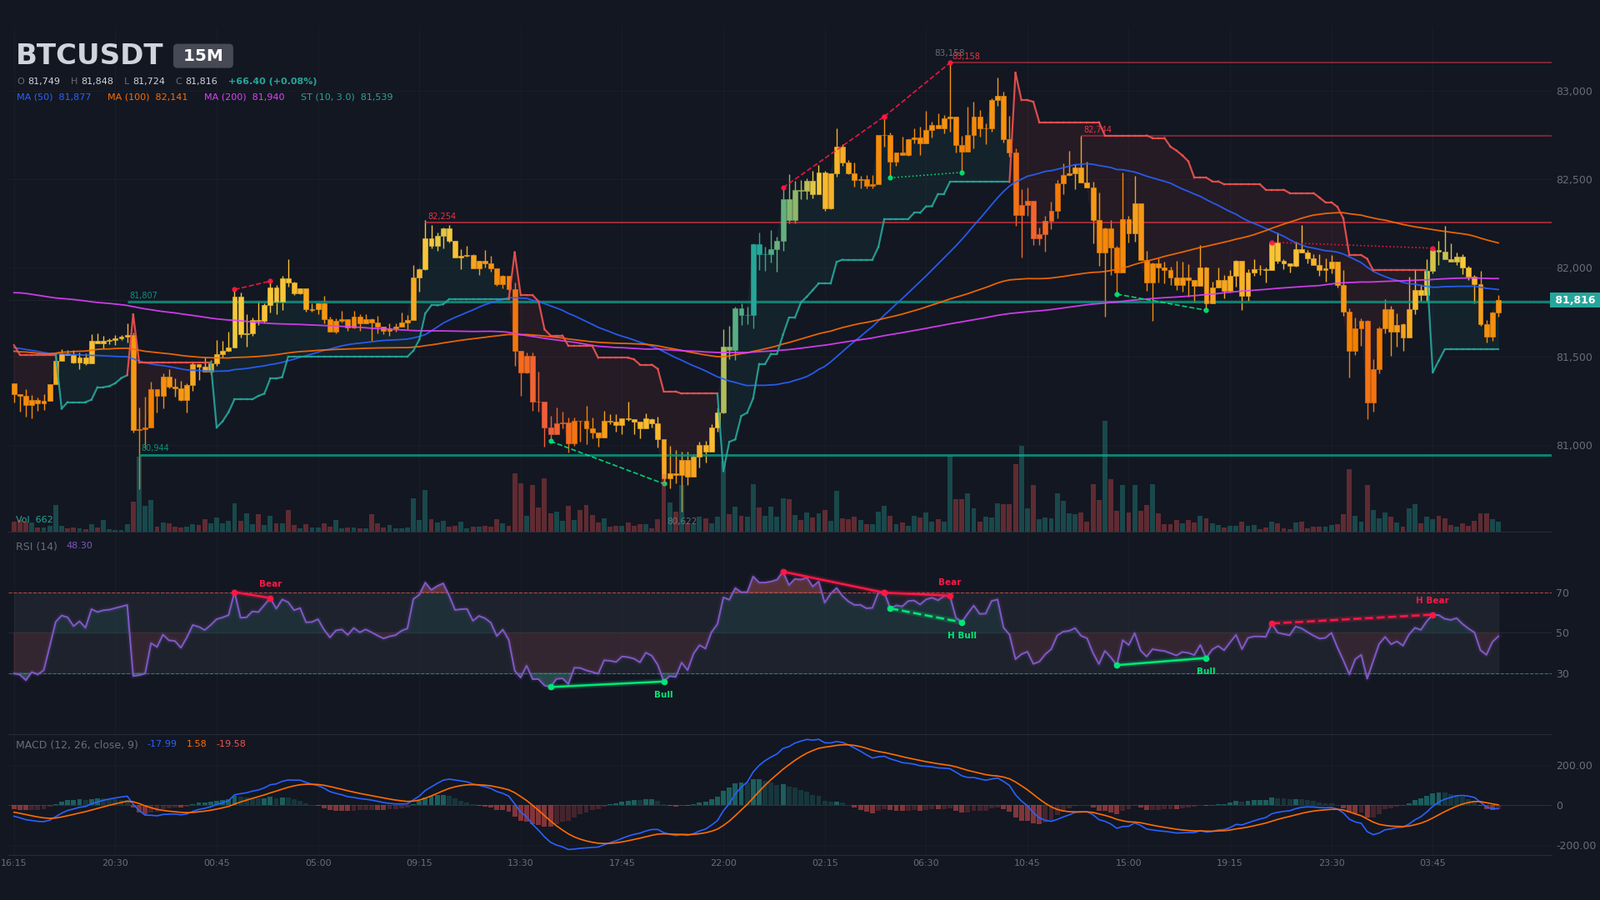Click the current price tag 81,816

(x=1575, y=300)
